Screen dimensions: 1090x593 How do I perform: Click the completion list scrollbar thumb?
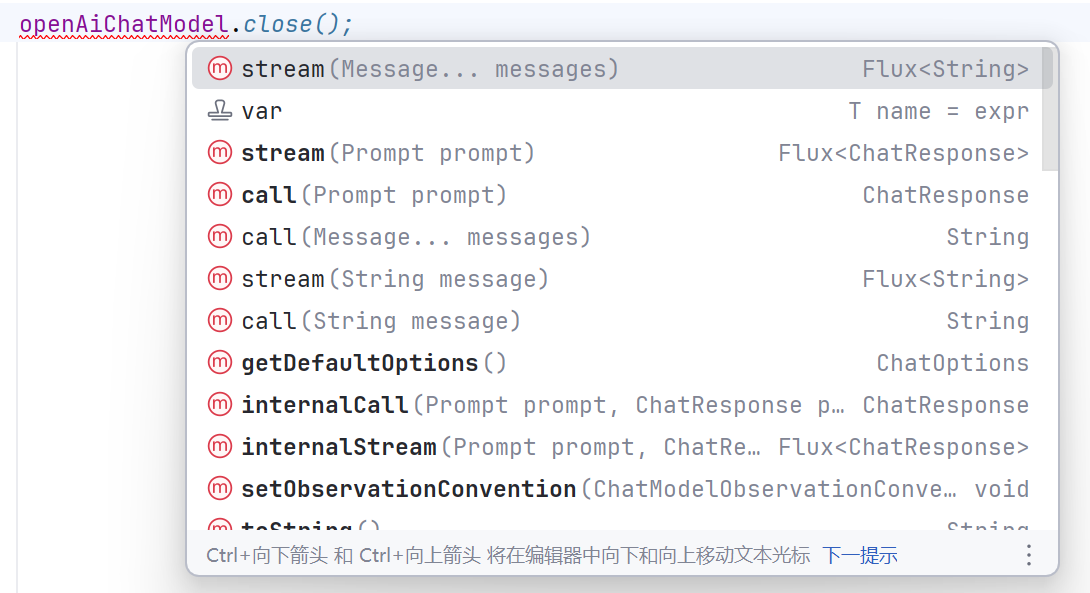(1050, 108)
